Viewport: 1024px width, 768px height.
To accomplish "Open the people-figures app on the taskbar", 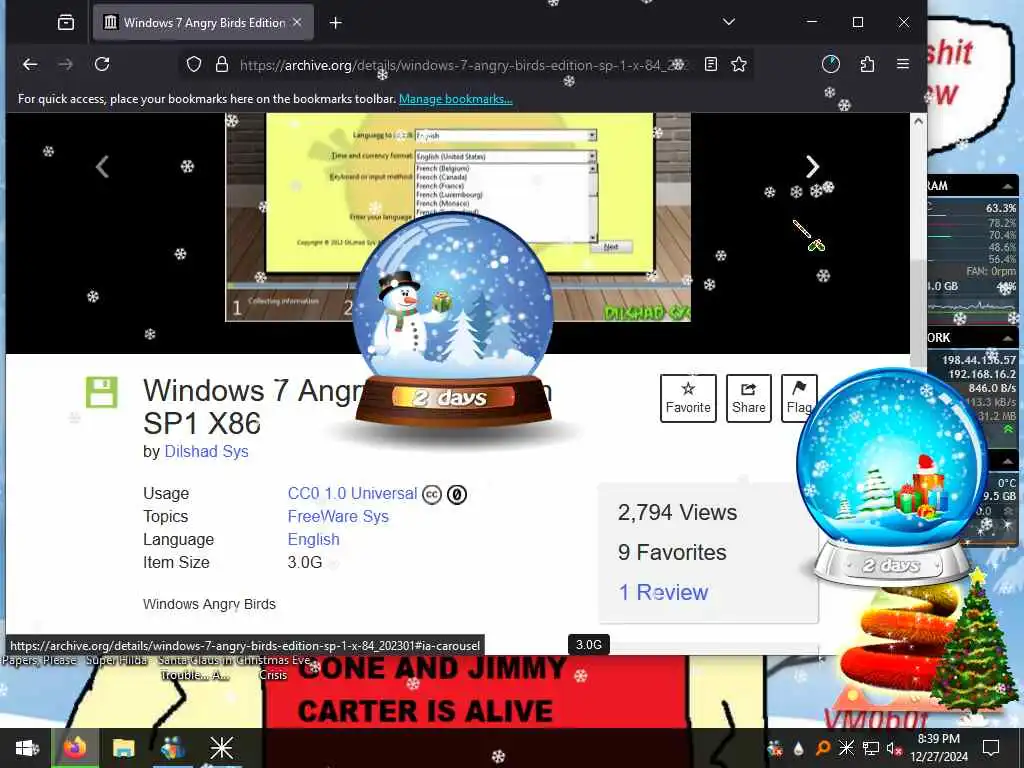I will [172, 748].
